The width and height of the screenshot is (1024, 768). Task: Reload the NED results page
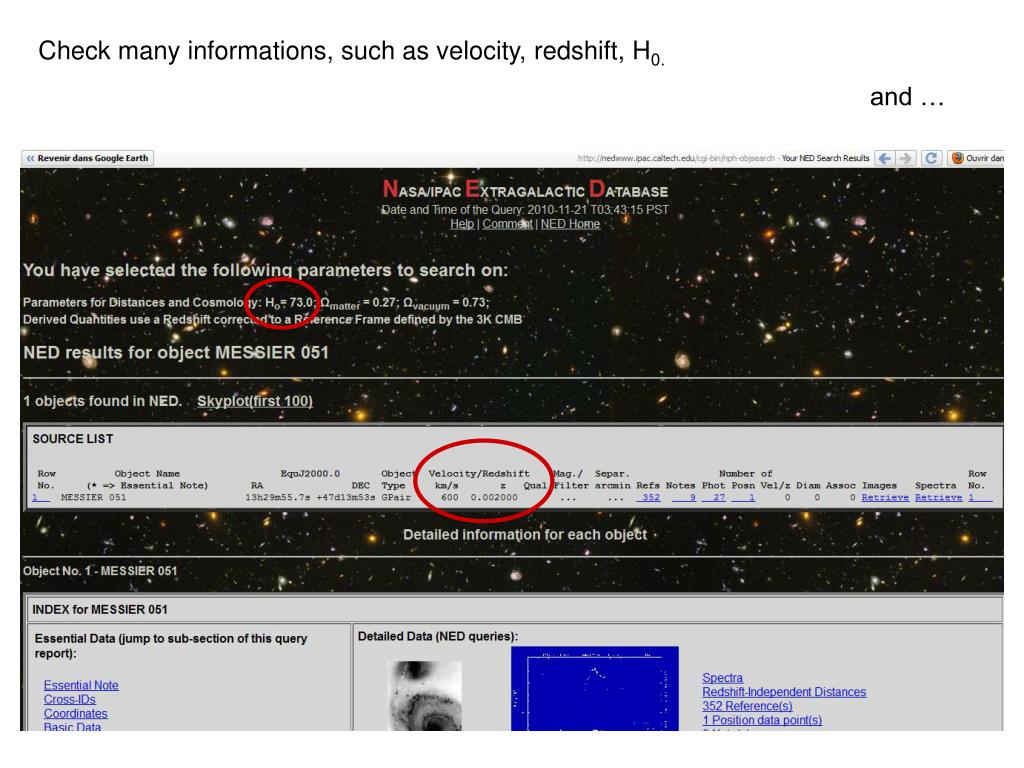coord(931,158)
